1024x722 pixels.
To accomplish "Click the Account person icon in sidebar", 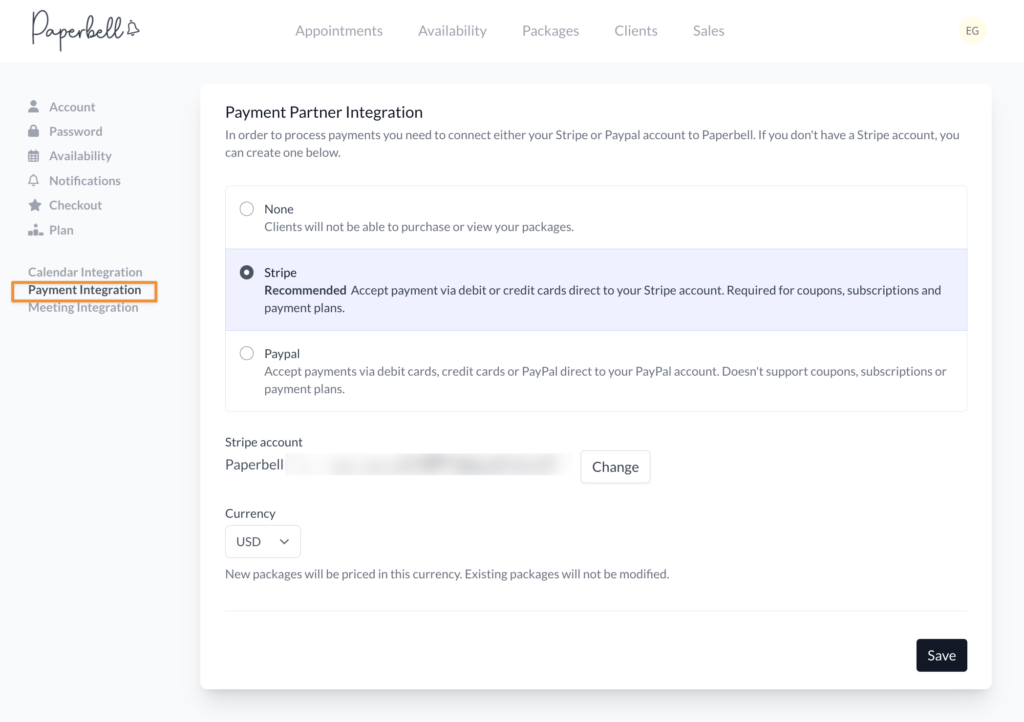I will pyautogui.click(x=34, y=107).
